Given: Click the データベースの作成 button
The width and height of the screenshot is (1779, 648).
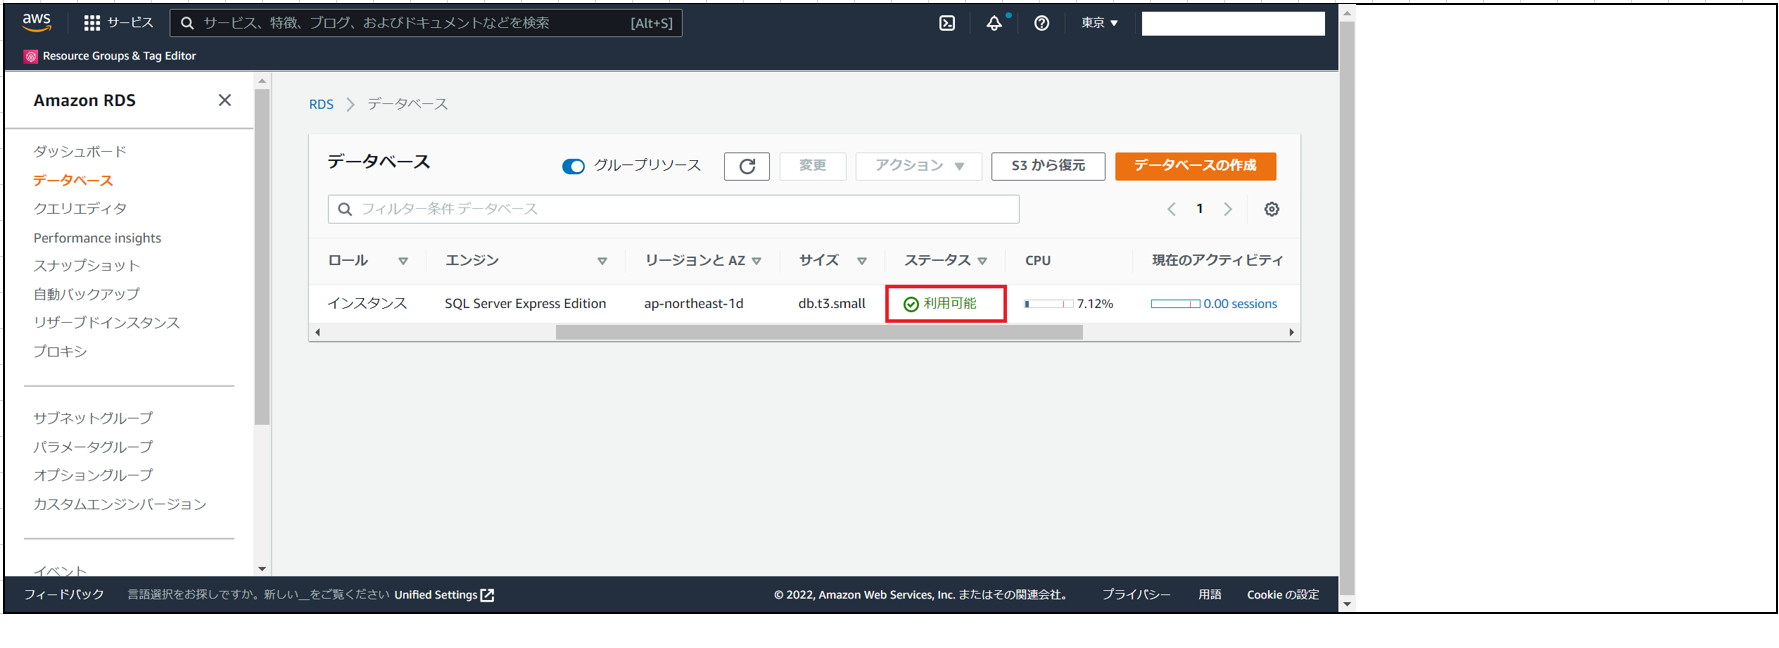Looking at the screenshot, I should 1195,166.
